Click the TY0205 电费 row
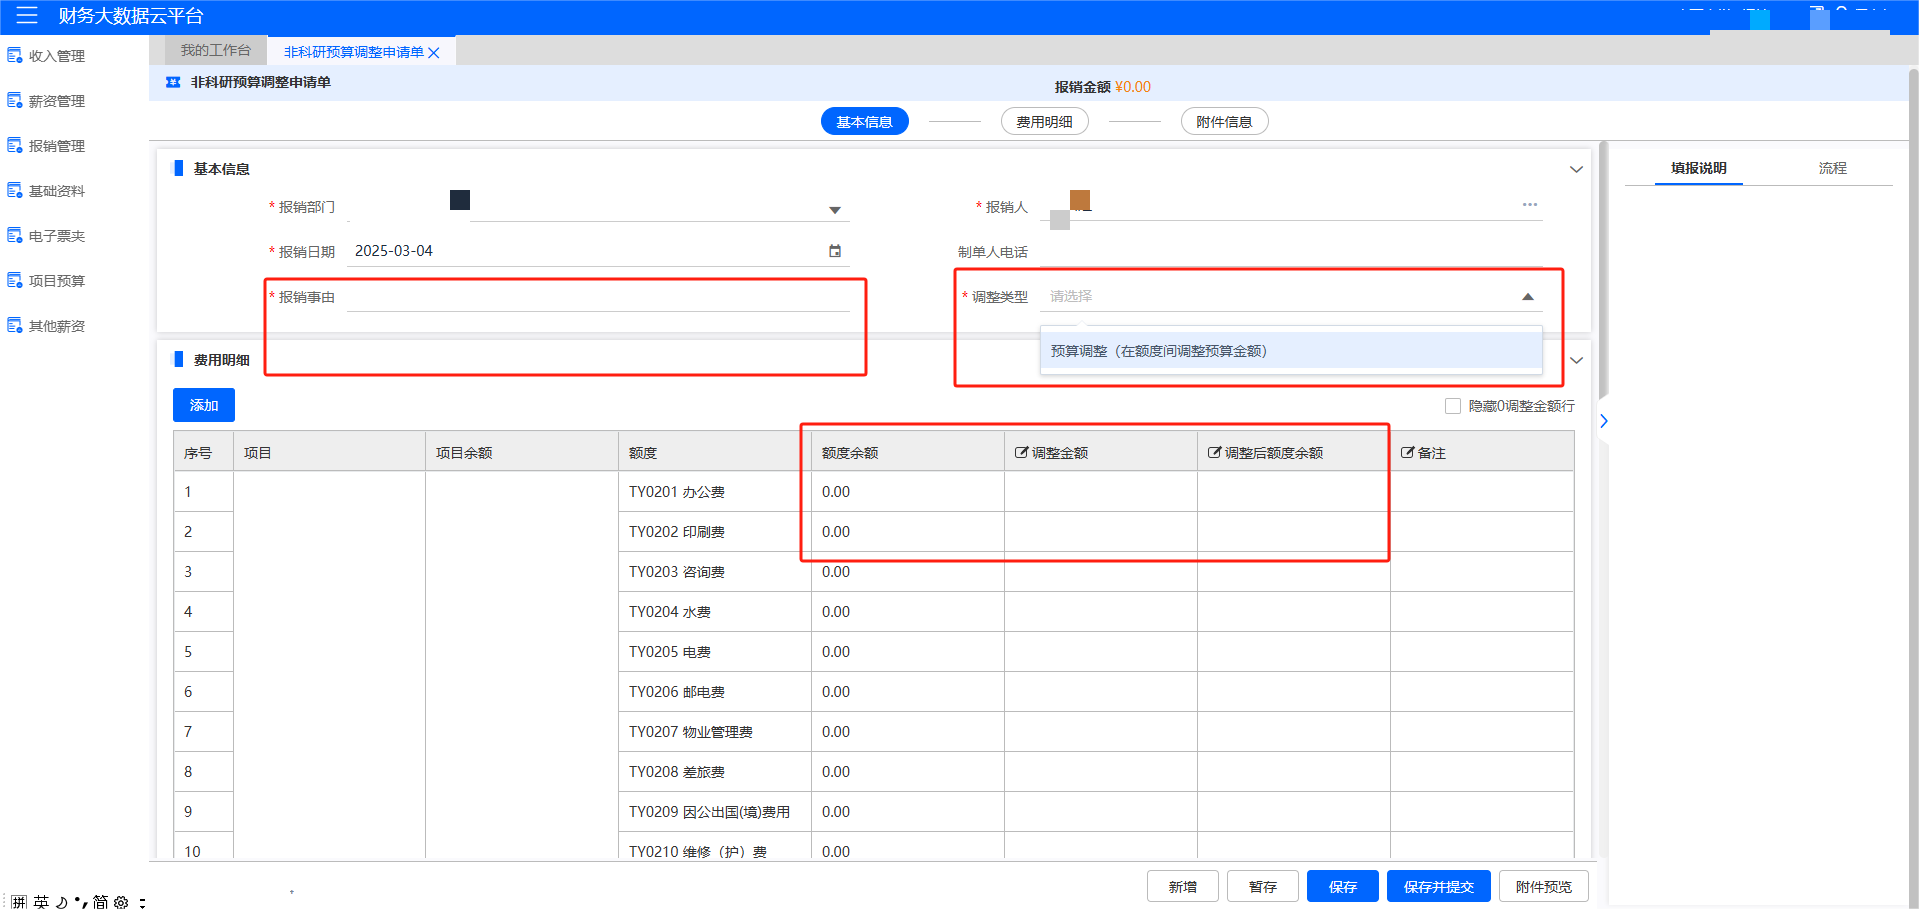The image size is (1919, 909). 873,652
